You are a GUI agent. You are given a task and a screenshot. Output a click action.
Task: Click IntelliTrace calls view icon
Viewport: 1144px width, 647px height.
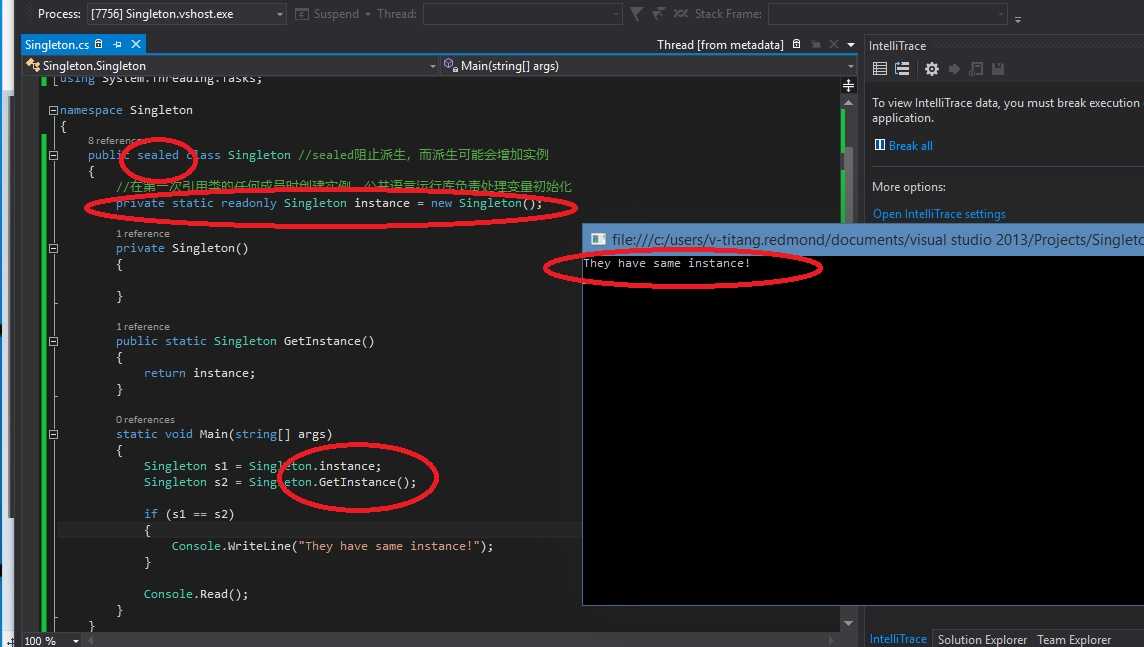click(x=903, y=69)
